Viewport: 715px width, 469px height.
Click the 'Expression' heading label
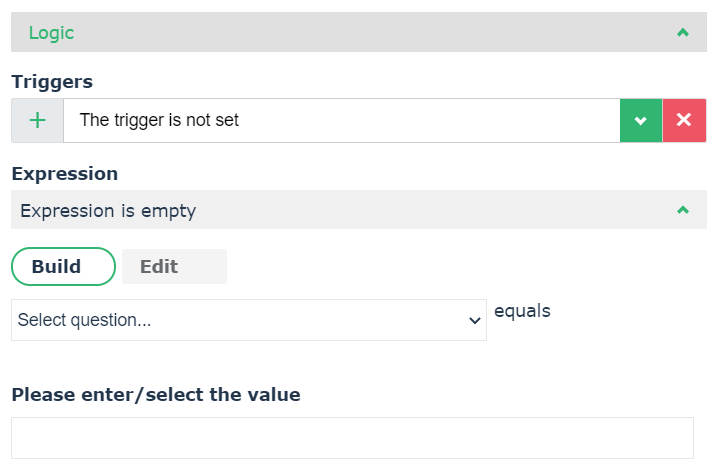click(65, 173)
